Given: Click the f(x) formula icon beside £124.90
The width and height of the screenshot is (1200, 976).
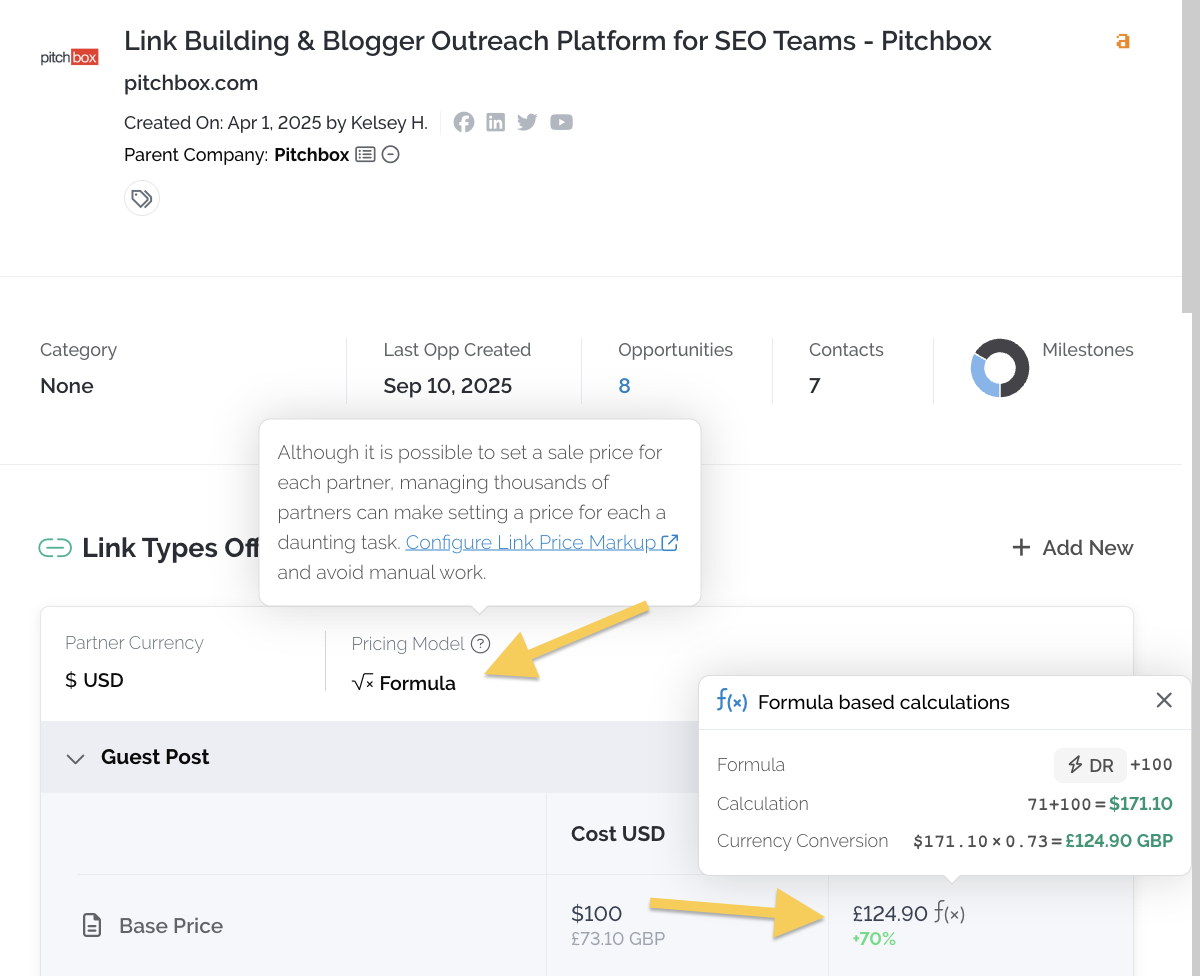Looking at the screenshot, I should pos(949,913).
